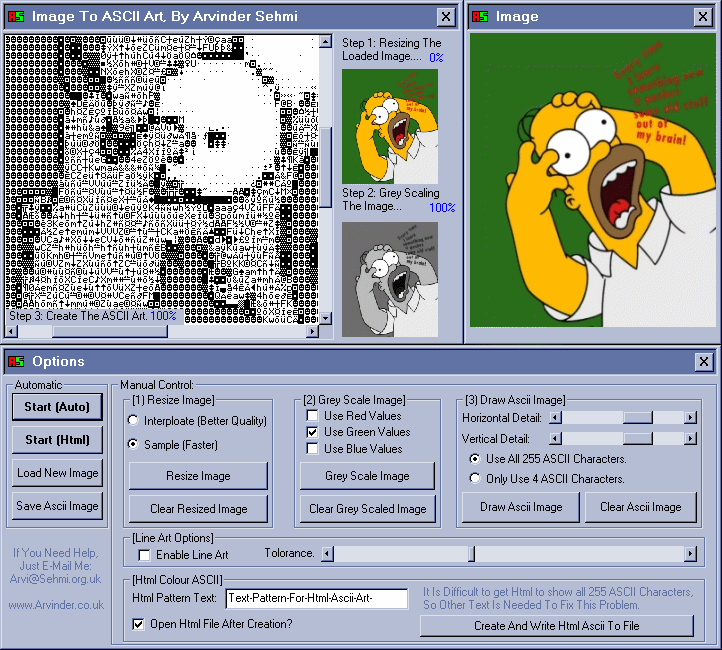This screenshot has height=650, width=722.
Task: Check the Enable Line Art box
Action: click(144, 555)
